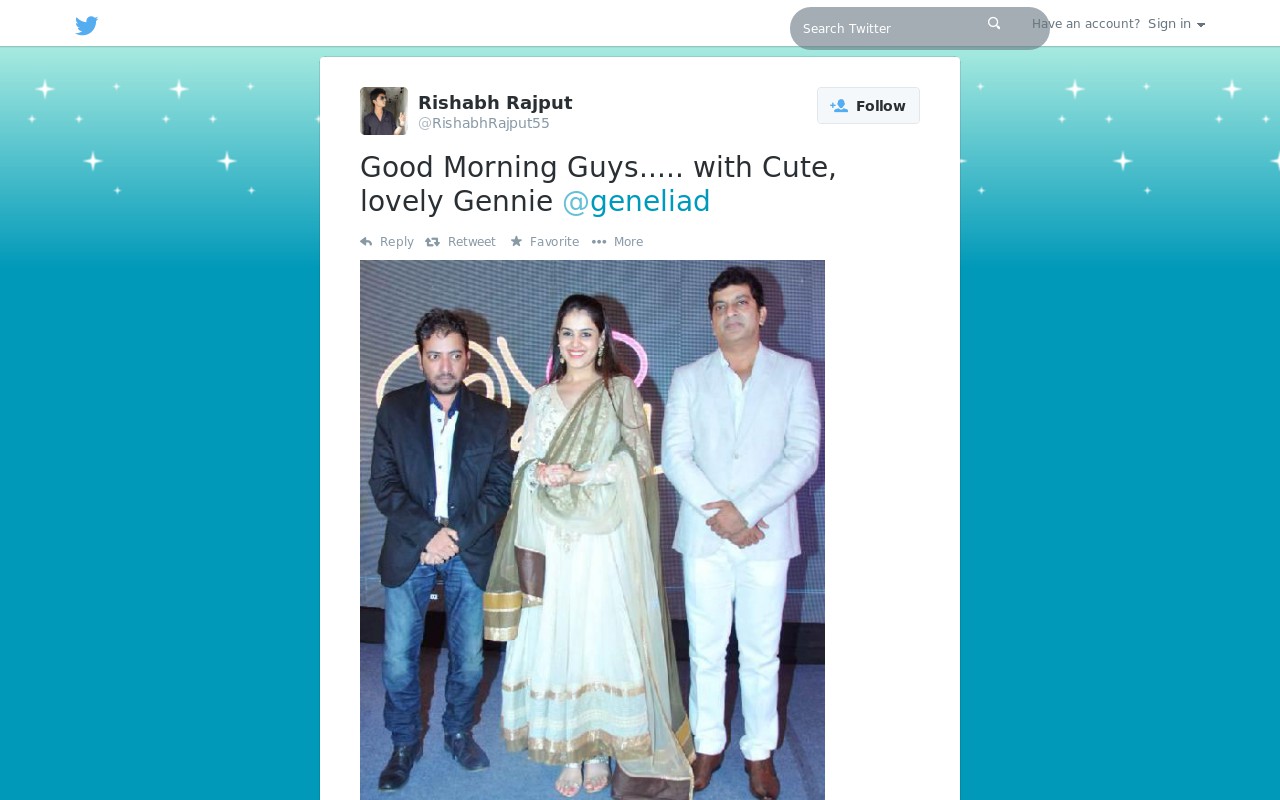Open the attached tweet photo
1280x800 pixels.
pos(592,530)
